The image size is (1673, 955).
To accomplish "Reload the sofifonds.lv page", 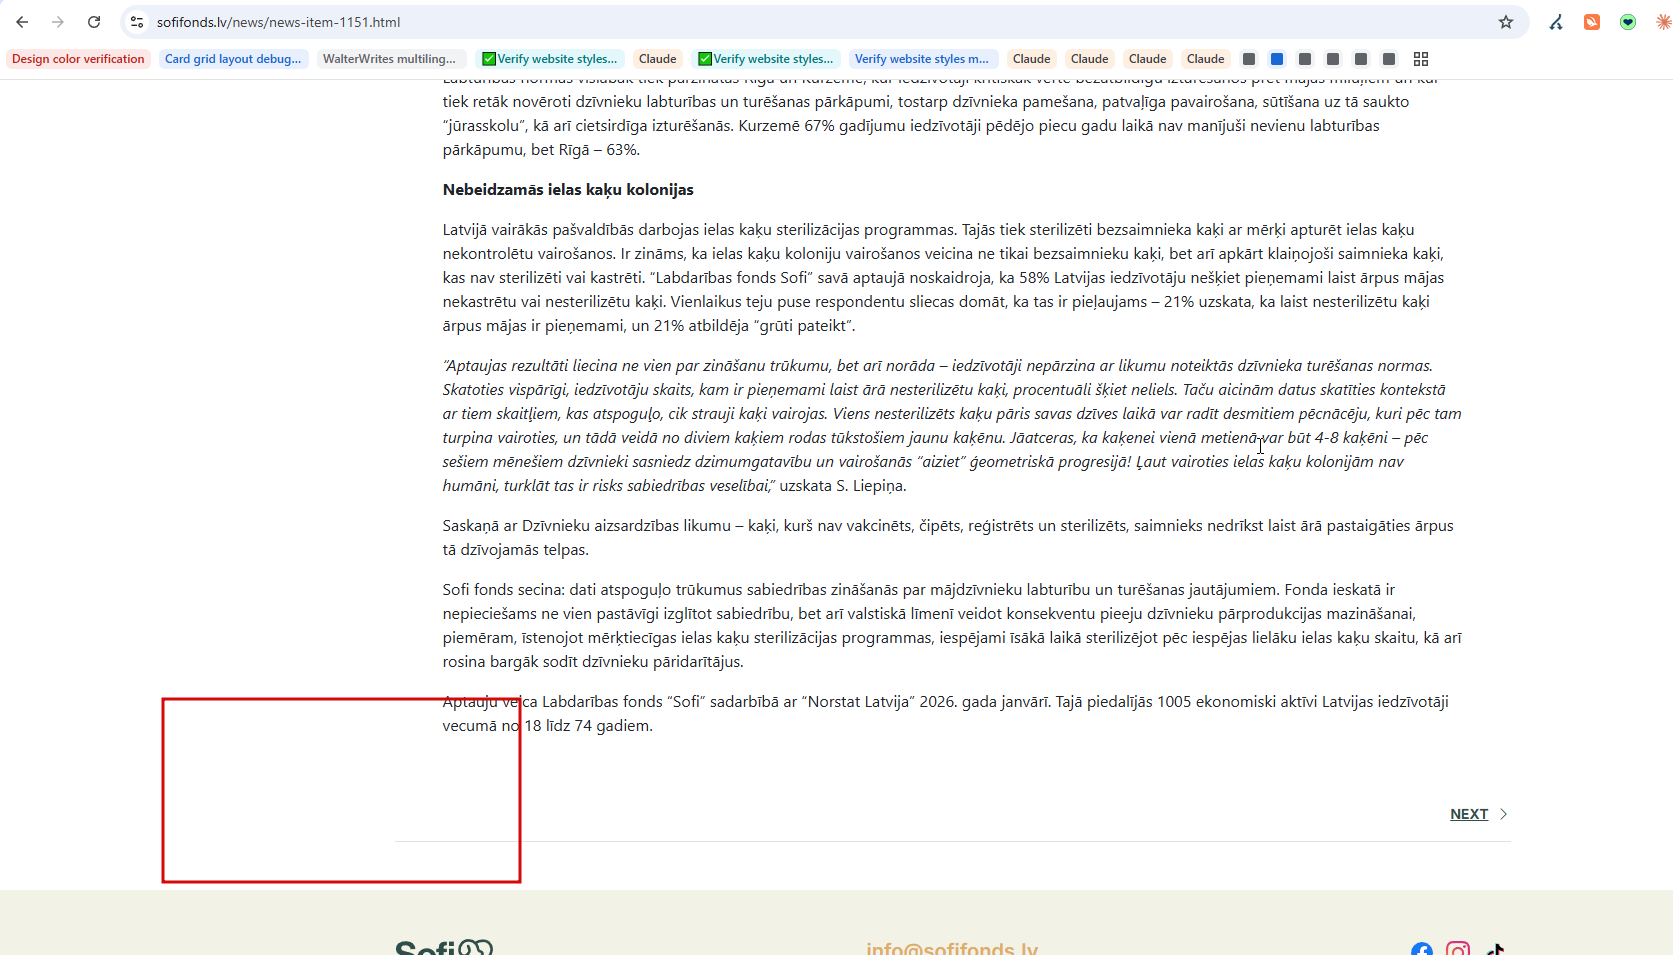I will tap(94, 22).
